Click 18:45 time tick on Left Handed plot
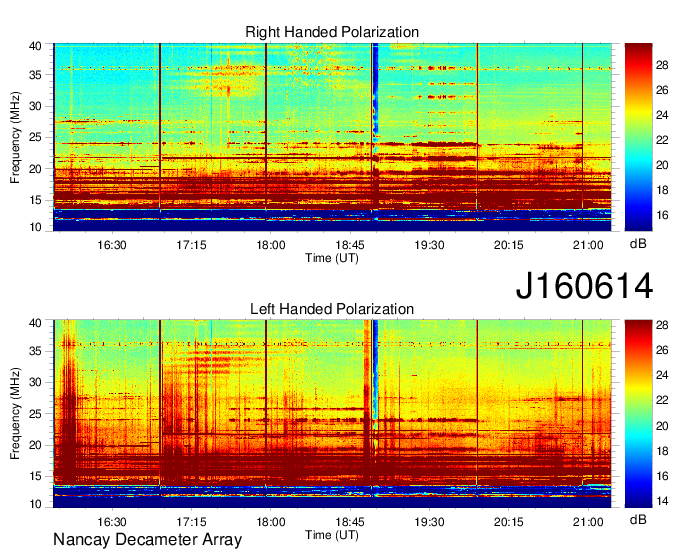The image size is (680, 552). [x=350, y=522]
